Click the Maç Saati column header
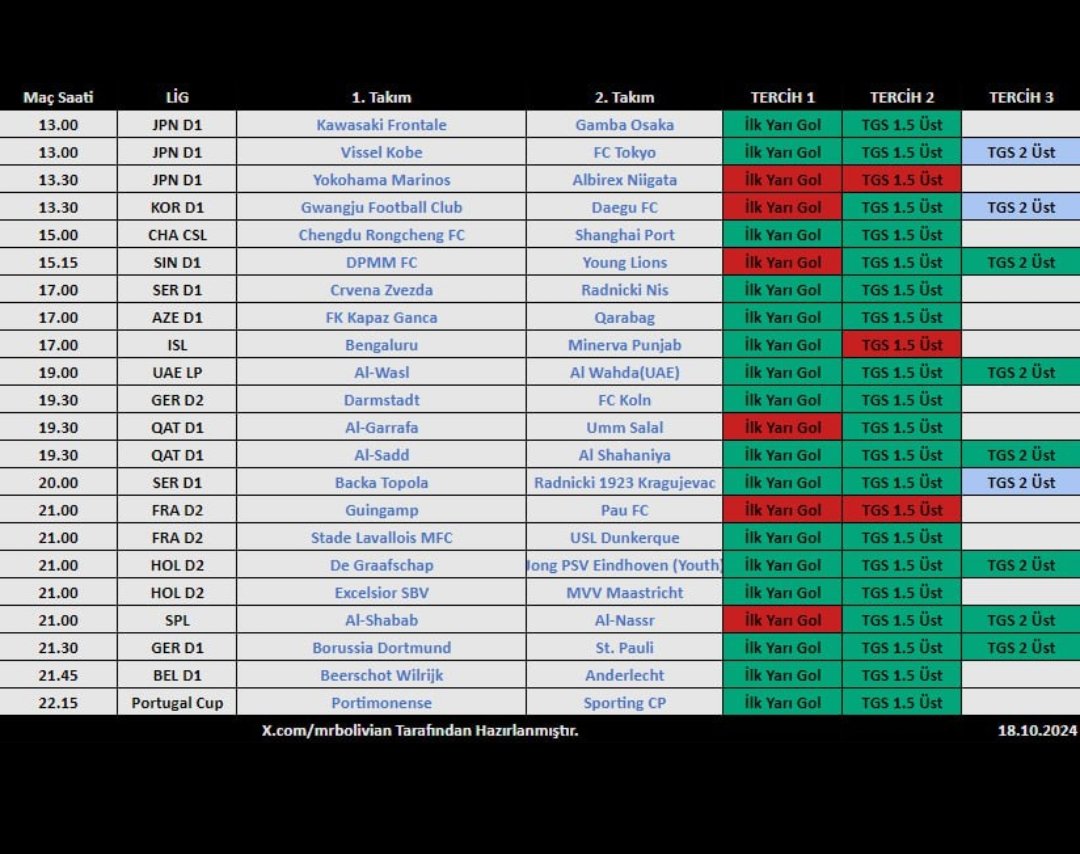This screenshot has height=854, width=1080. tap(58, 97)
